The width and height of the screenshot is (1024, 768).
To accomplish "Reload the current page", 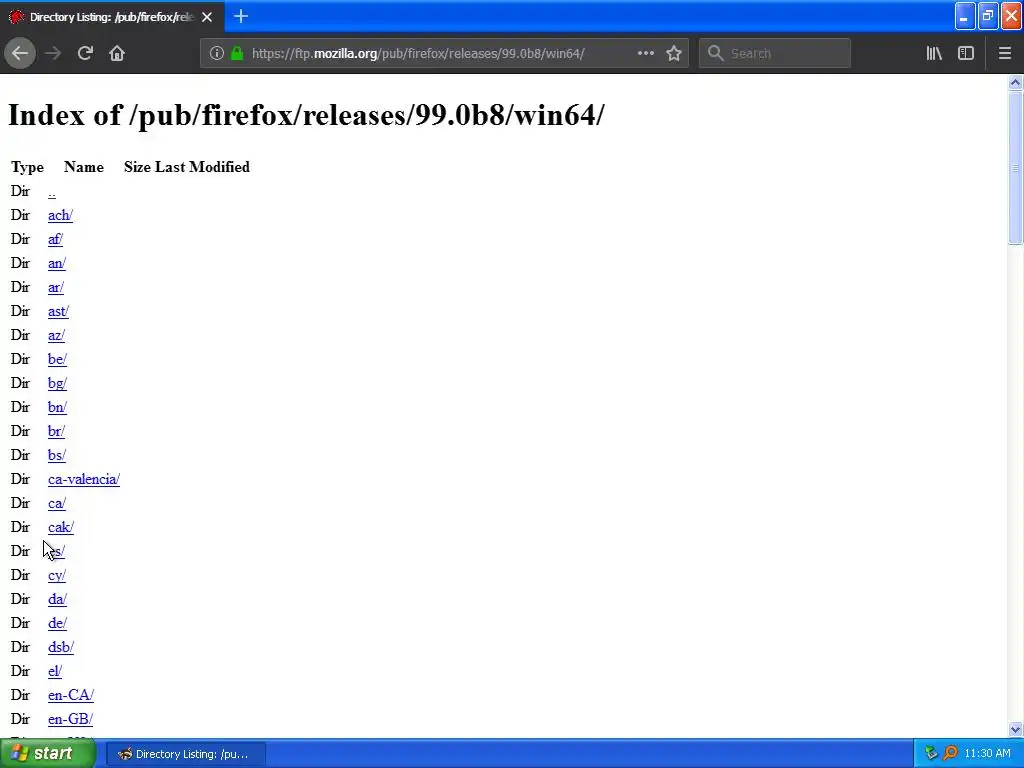I will [85, 53].
